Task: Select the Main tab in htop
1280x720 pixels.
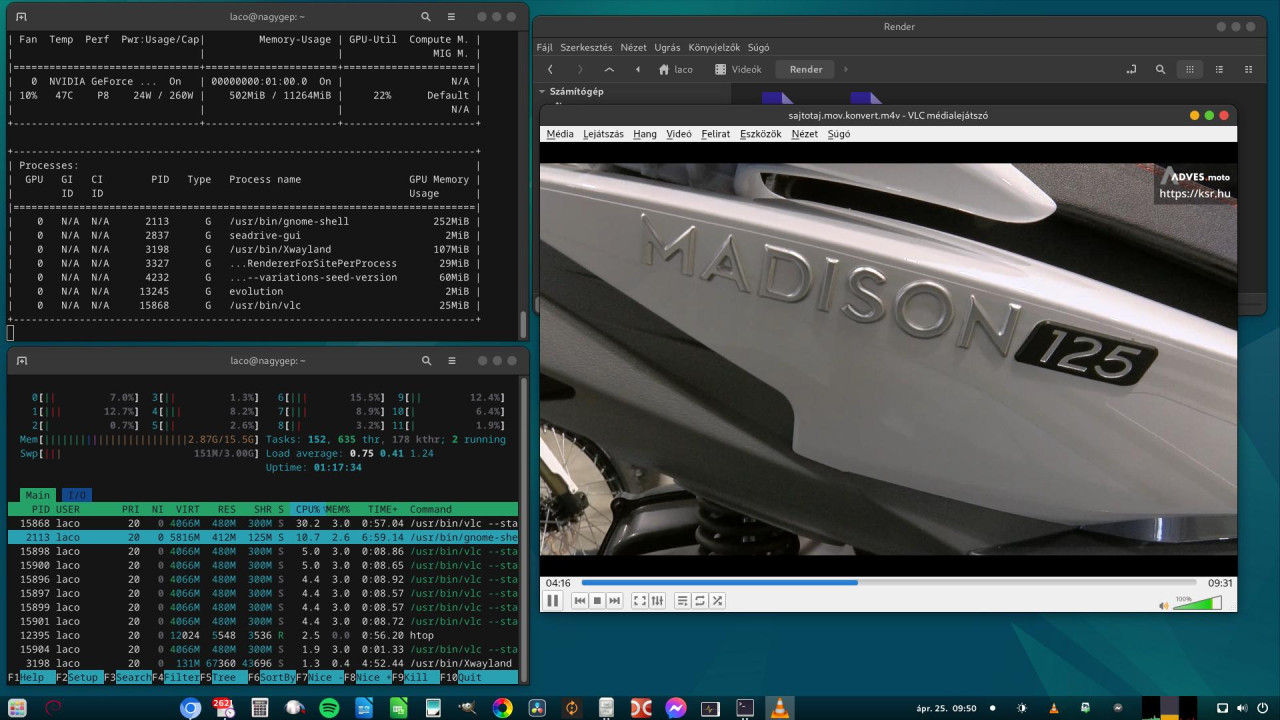Action: point(38,495)
